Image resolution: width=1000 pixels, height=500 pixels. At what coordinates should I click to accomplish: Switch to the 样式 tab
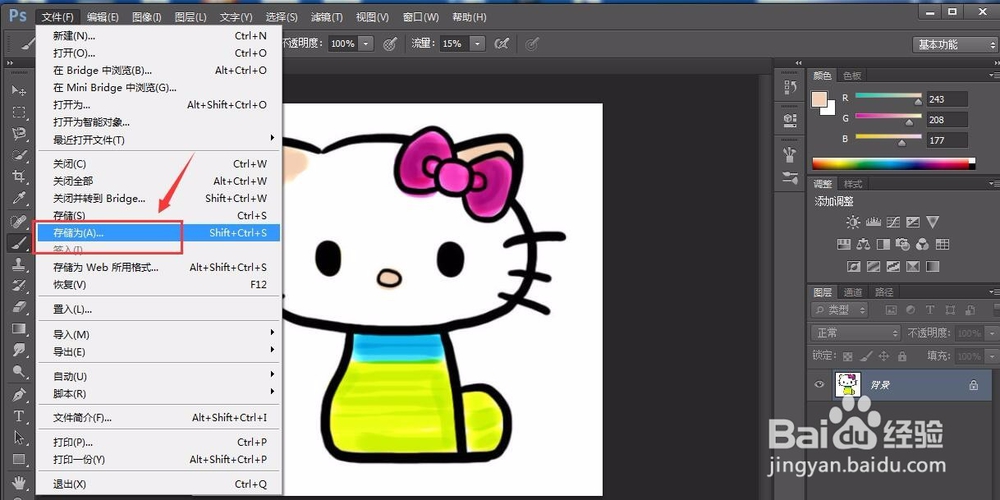pos(853,184)
